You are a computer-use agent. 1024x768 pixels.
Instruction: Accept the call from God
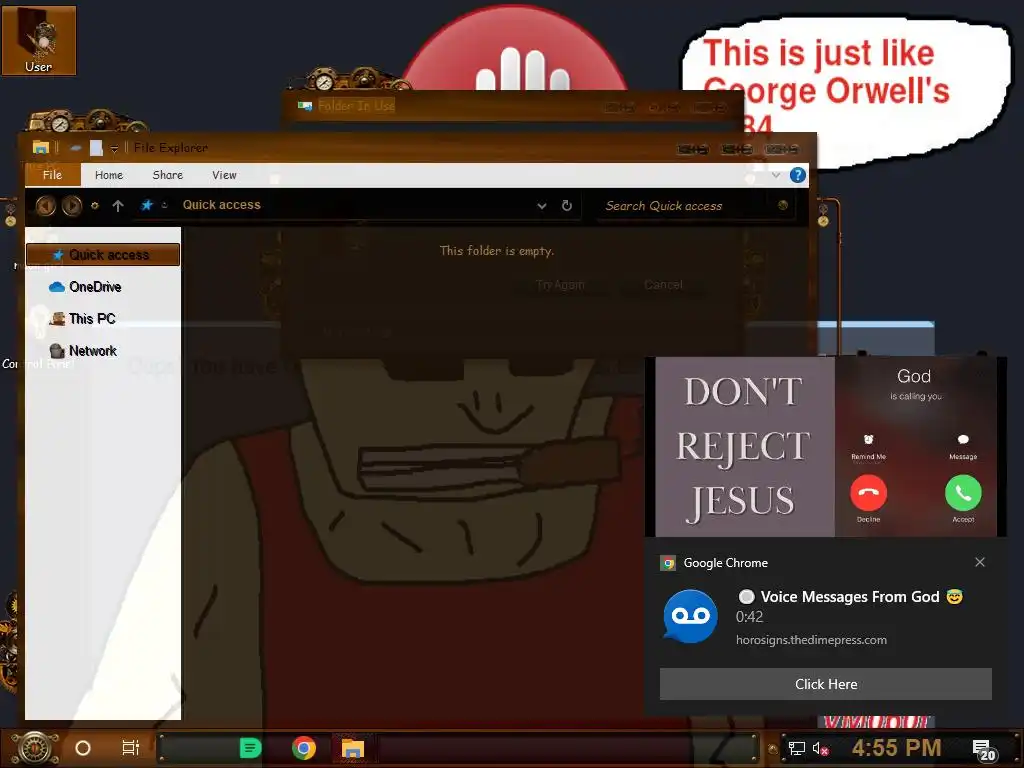tap(963, 493)
